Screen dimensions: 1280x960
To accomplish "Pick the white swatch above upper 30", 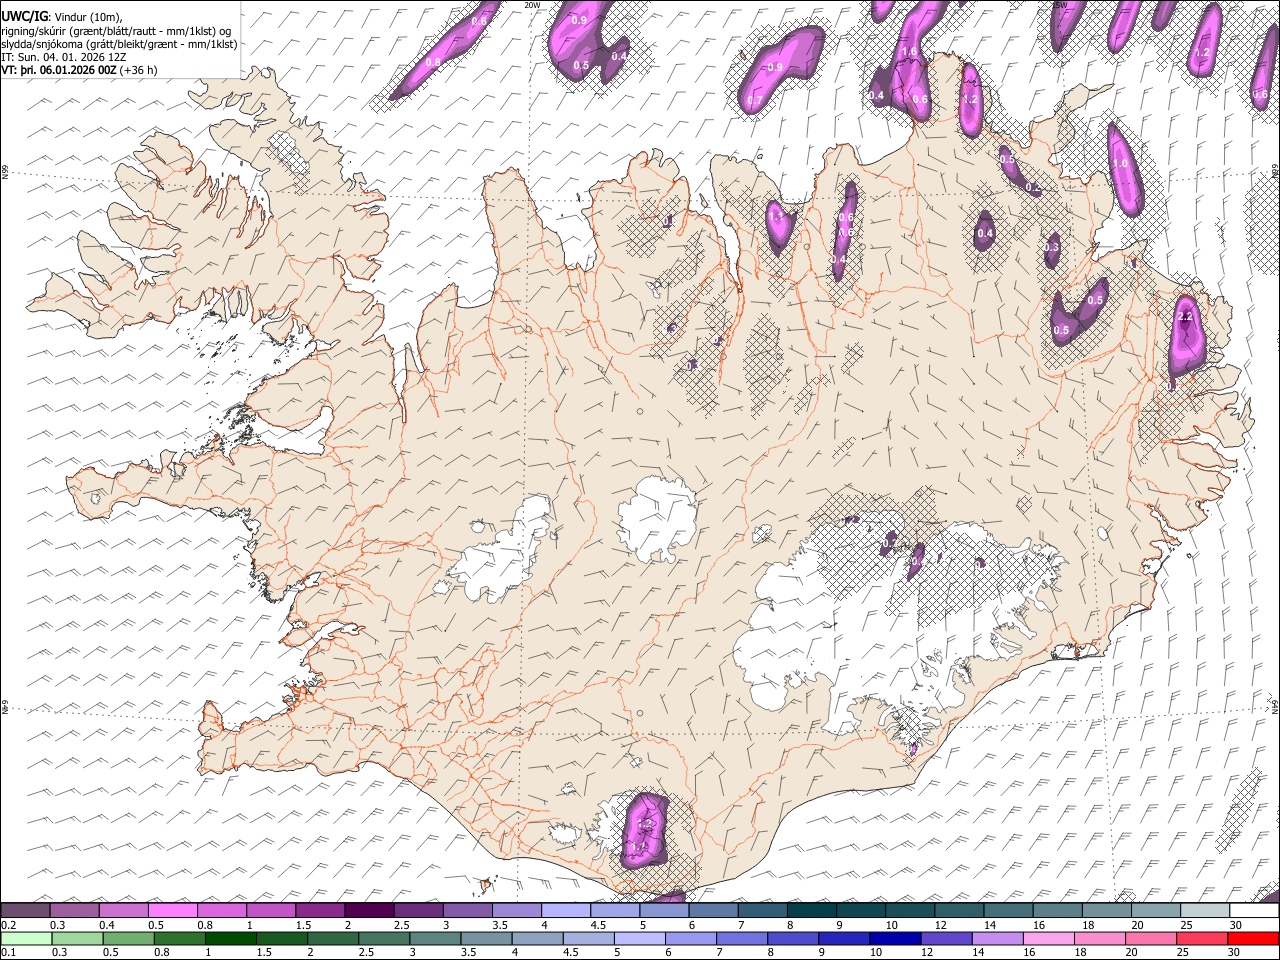I will 1255,911.
